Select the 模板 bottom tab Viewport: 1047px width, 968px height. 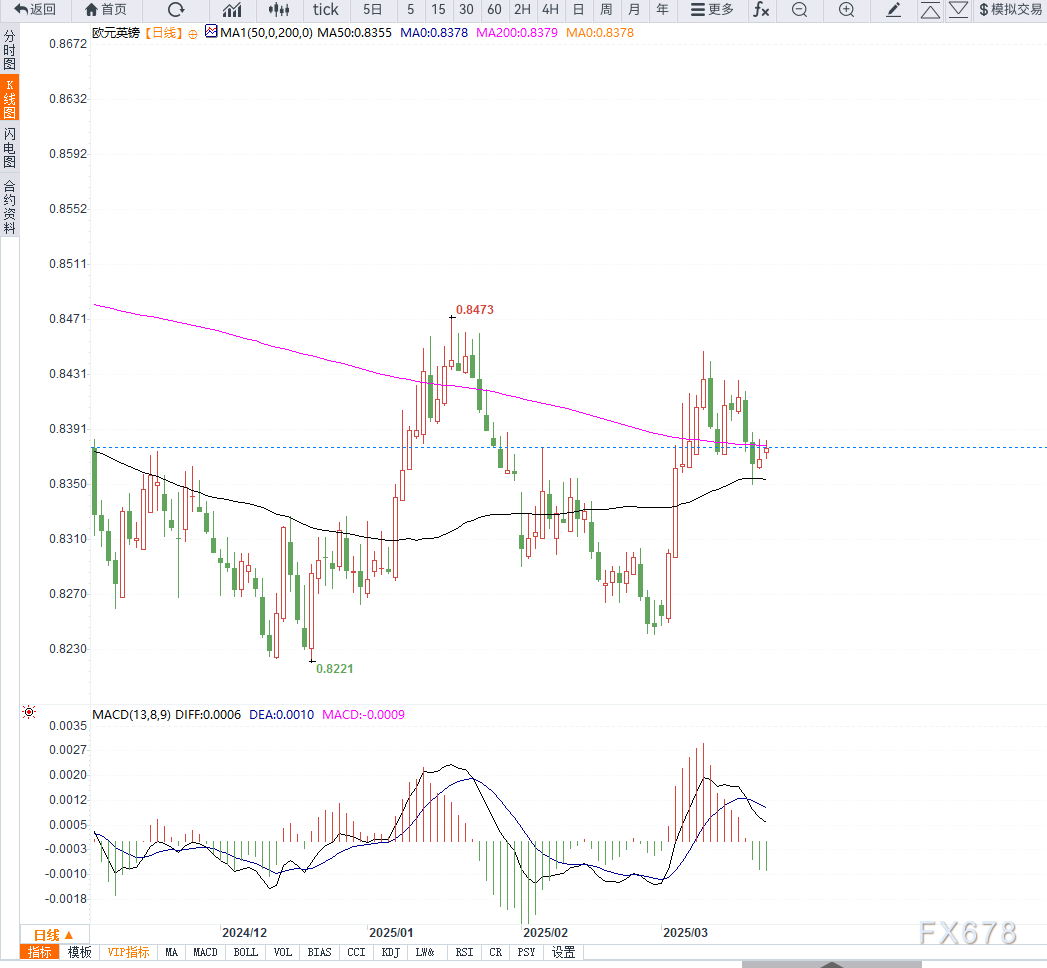pos(79,952)
